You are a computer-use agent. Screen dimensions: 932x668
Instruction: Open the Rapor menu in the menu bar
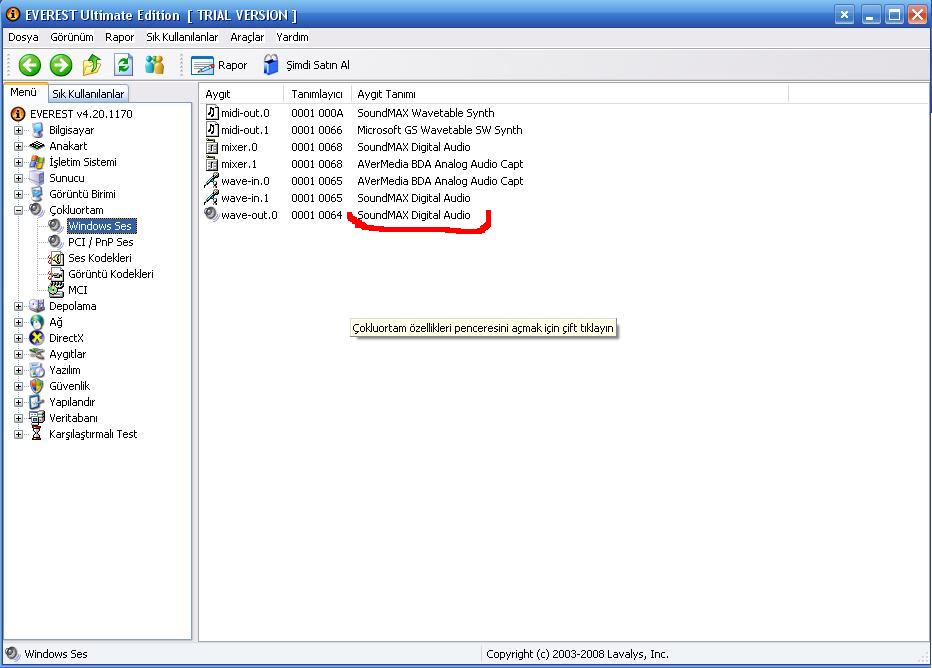coord(119,37)
